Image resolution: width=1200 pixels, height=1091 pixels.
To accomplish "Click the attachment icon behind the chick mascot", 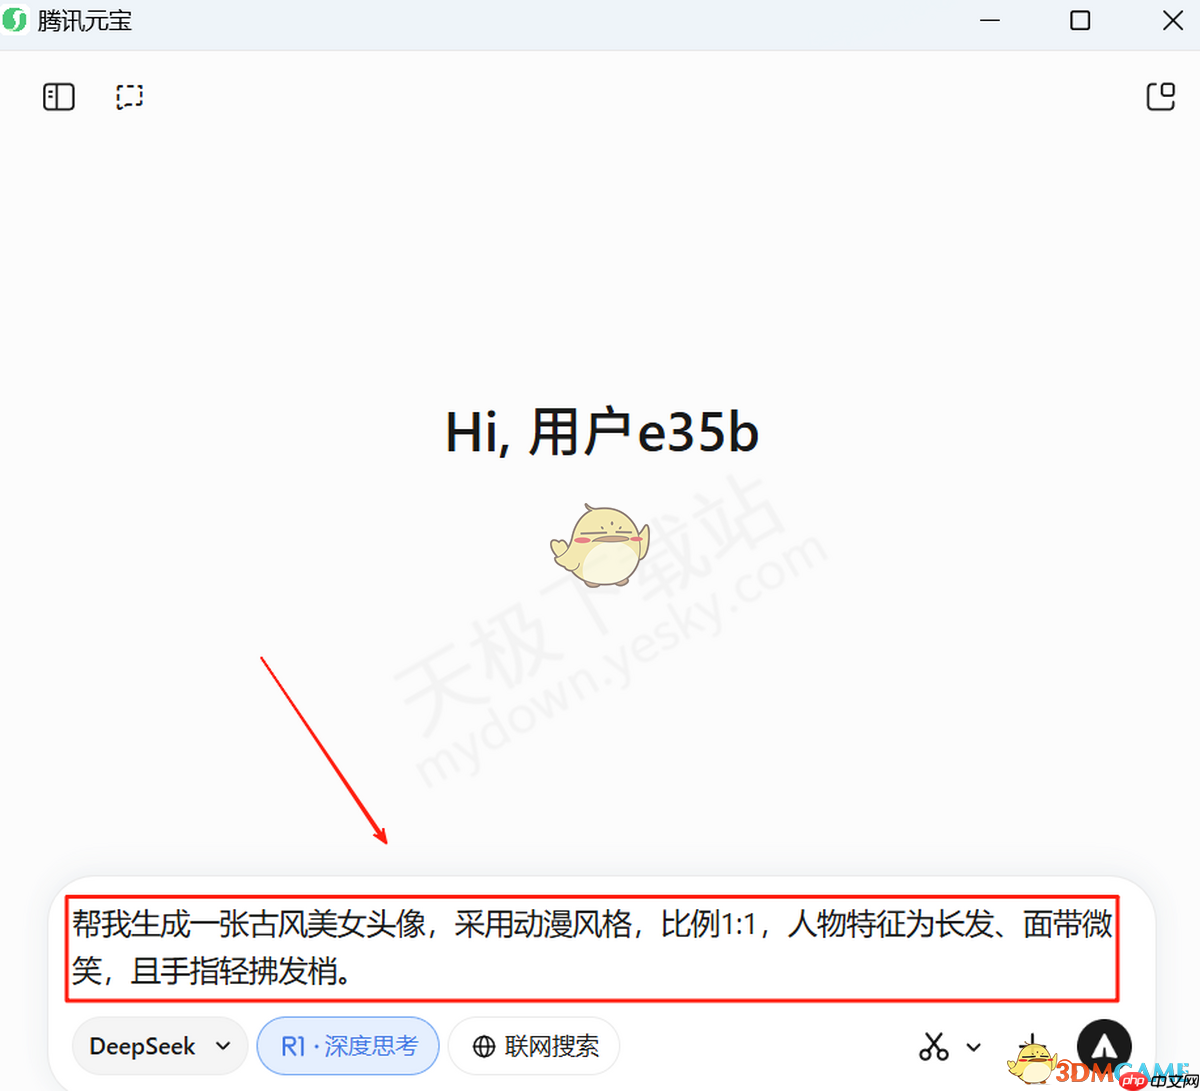I will tap(1035, 1046).
